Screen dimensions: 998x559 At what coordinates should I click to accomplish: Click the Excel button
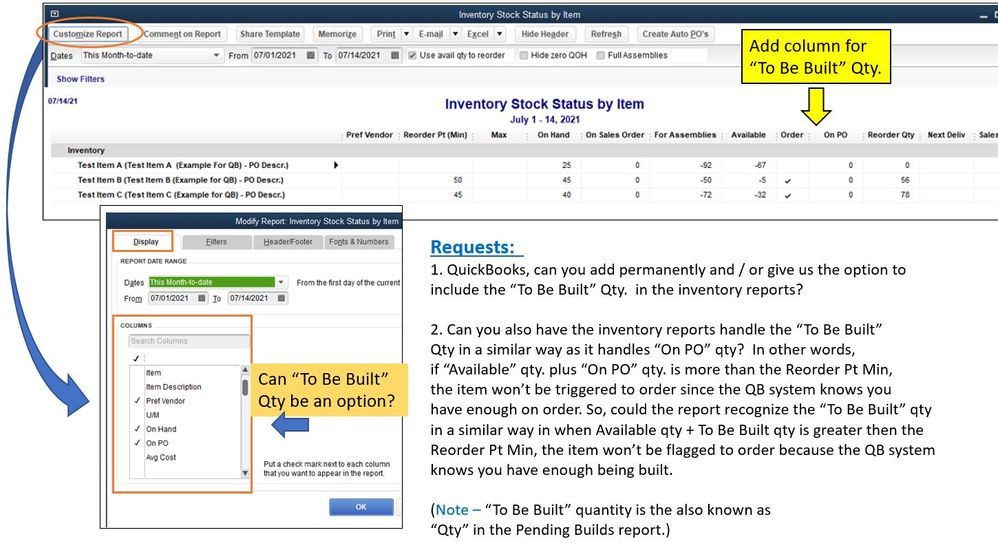478,34
